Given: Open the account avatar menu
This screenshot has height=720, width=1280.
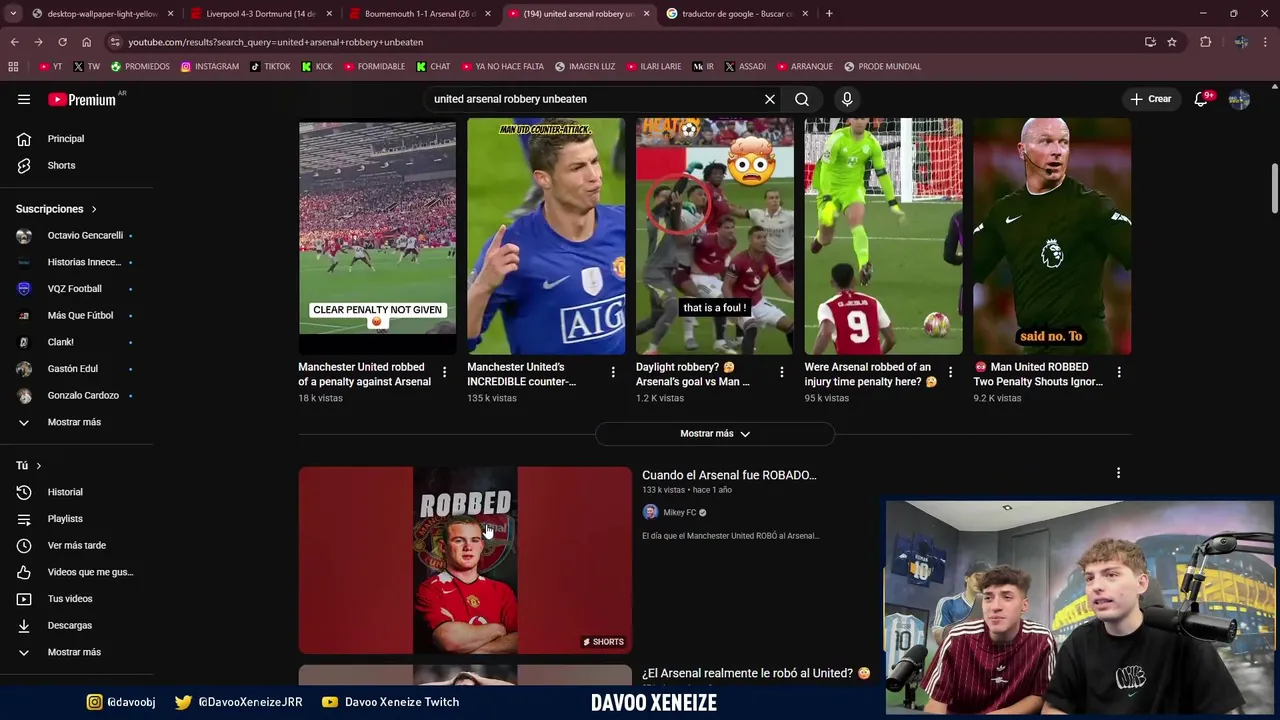Looking at the screenshot, I should (x=1239, y=99).
